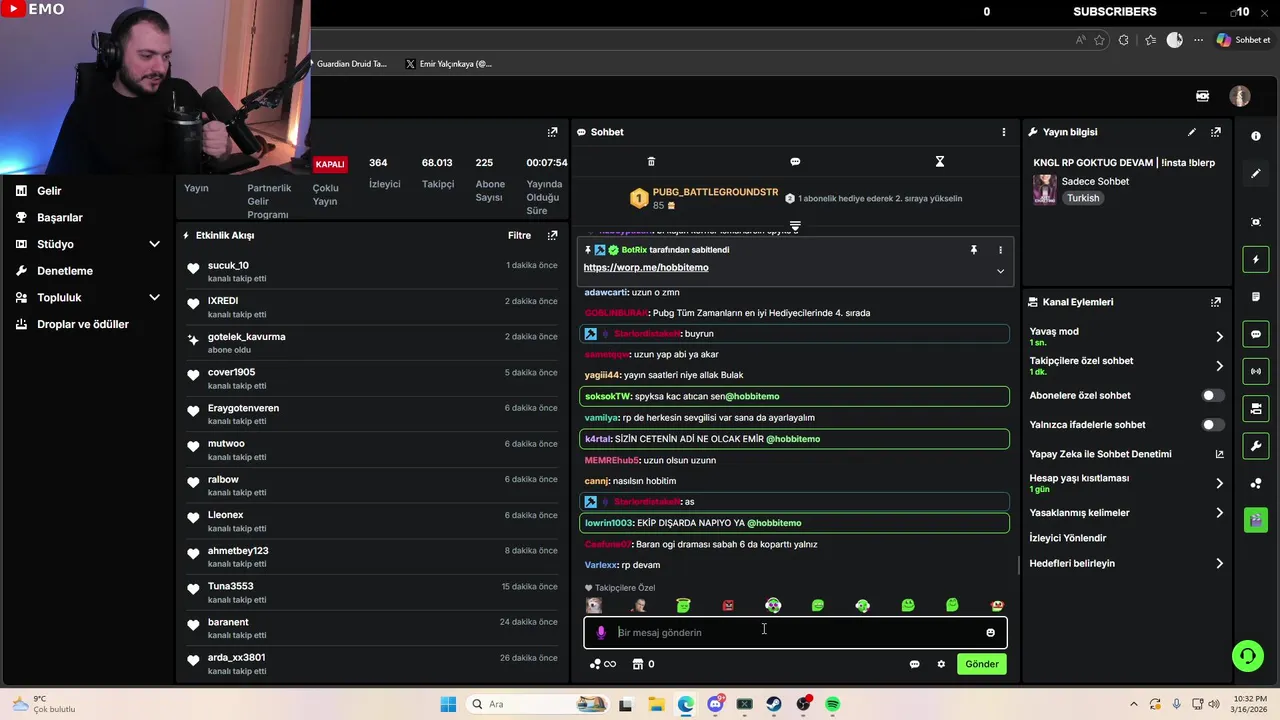Open chat settings gear icon
1280x720 pixels.
pos(941,664)
